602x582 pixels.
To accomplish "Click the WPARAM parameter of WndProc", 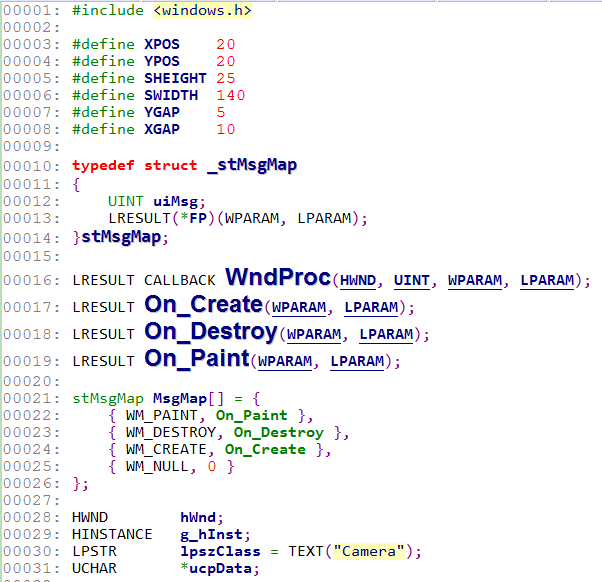I will tap(475, 280).
